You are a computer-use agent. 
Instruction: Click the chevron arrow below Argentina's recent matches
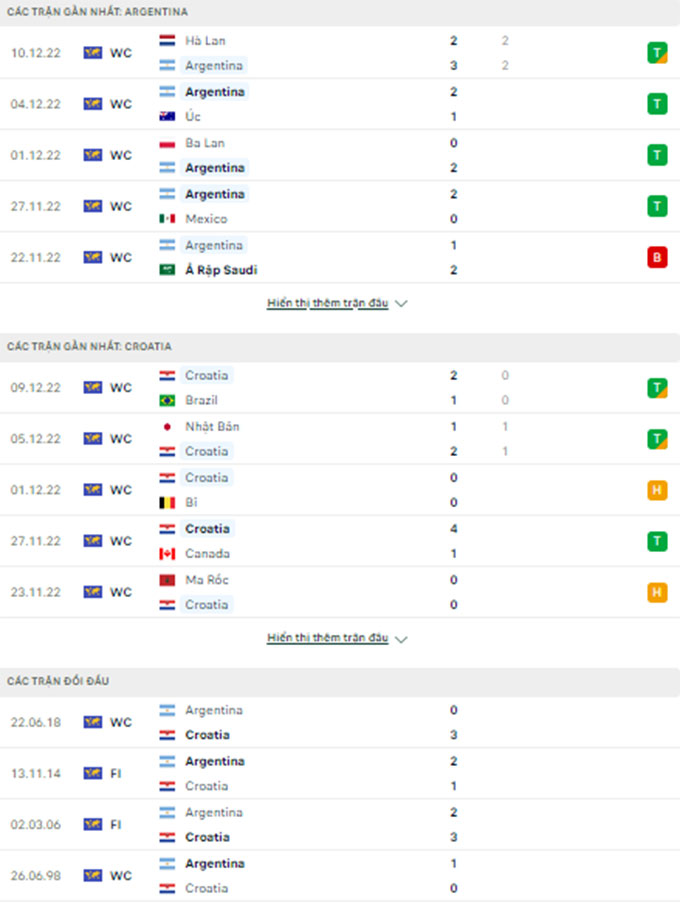[401, 303]
